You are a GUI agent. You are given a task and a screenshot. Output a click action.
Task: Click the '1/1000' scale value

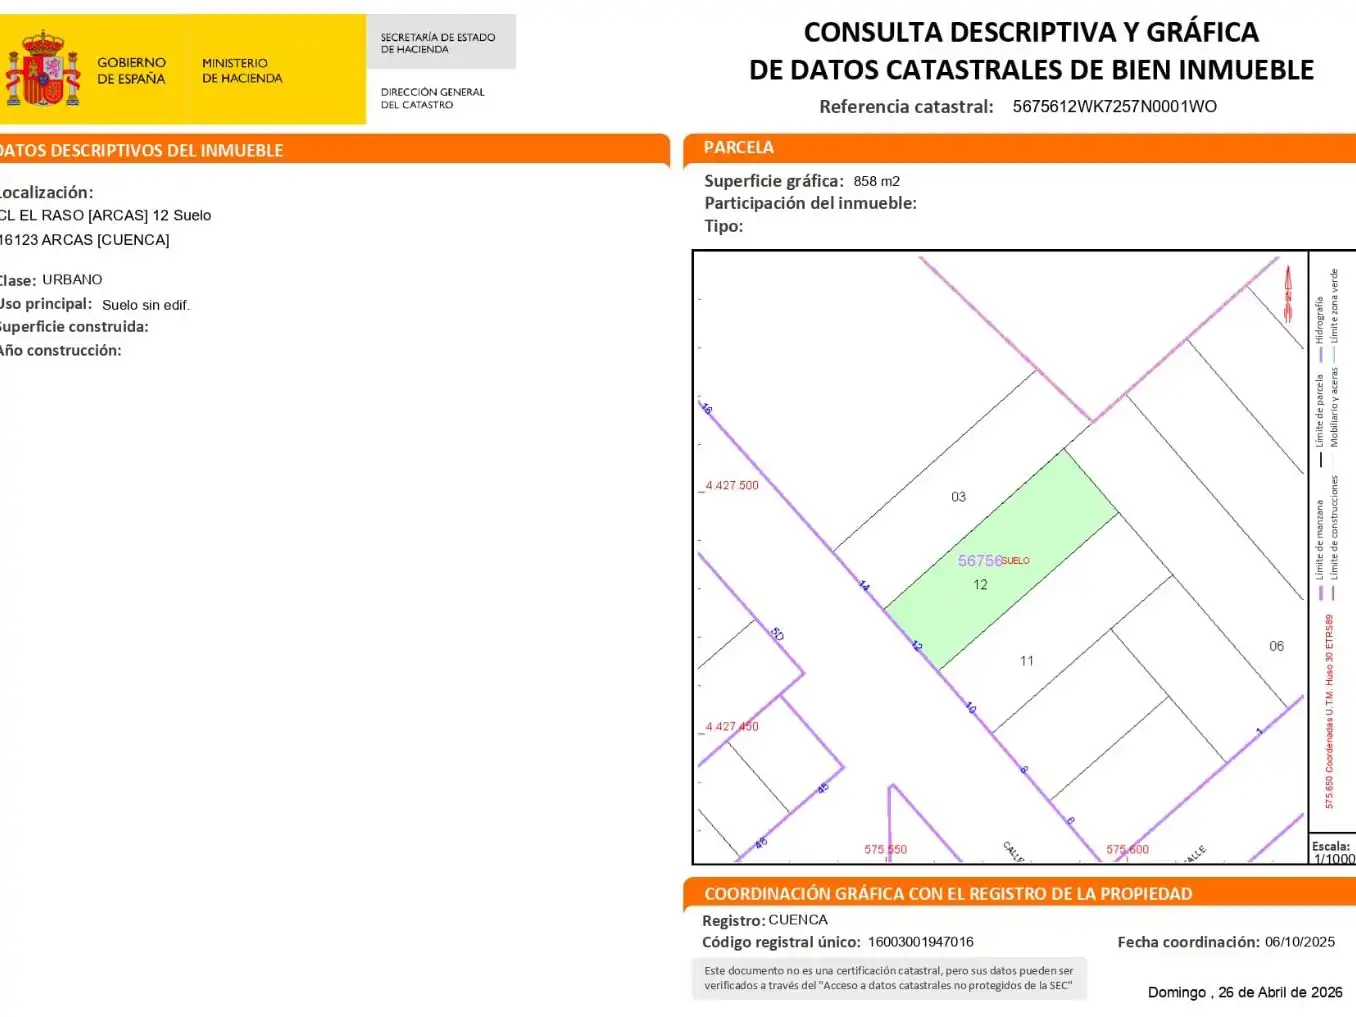(x=1334, y=859)
